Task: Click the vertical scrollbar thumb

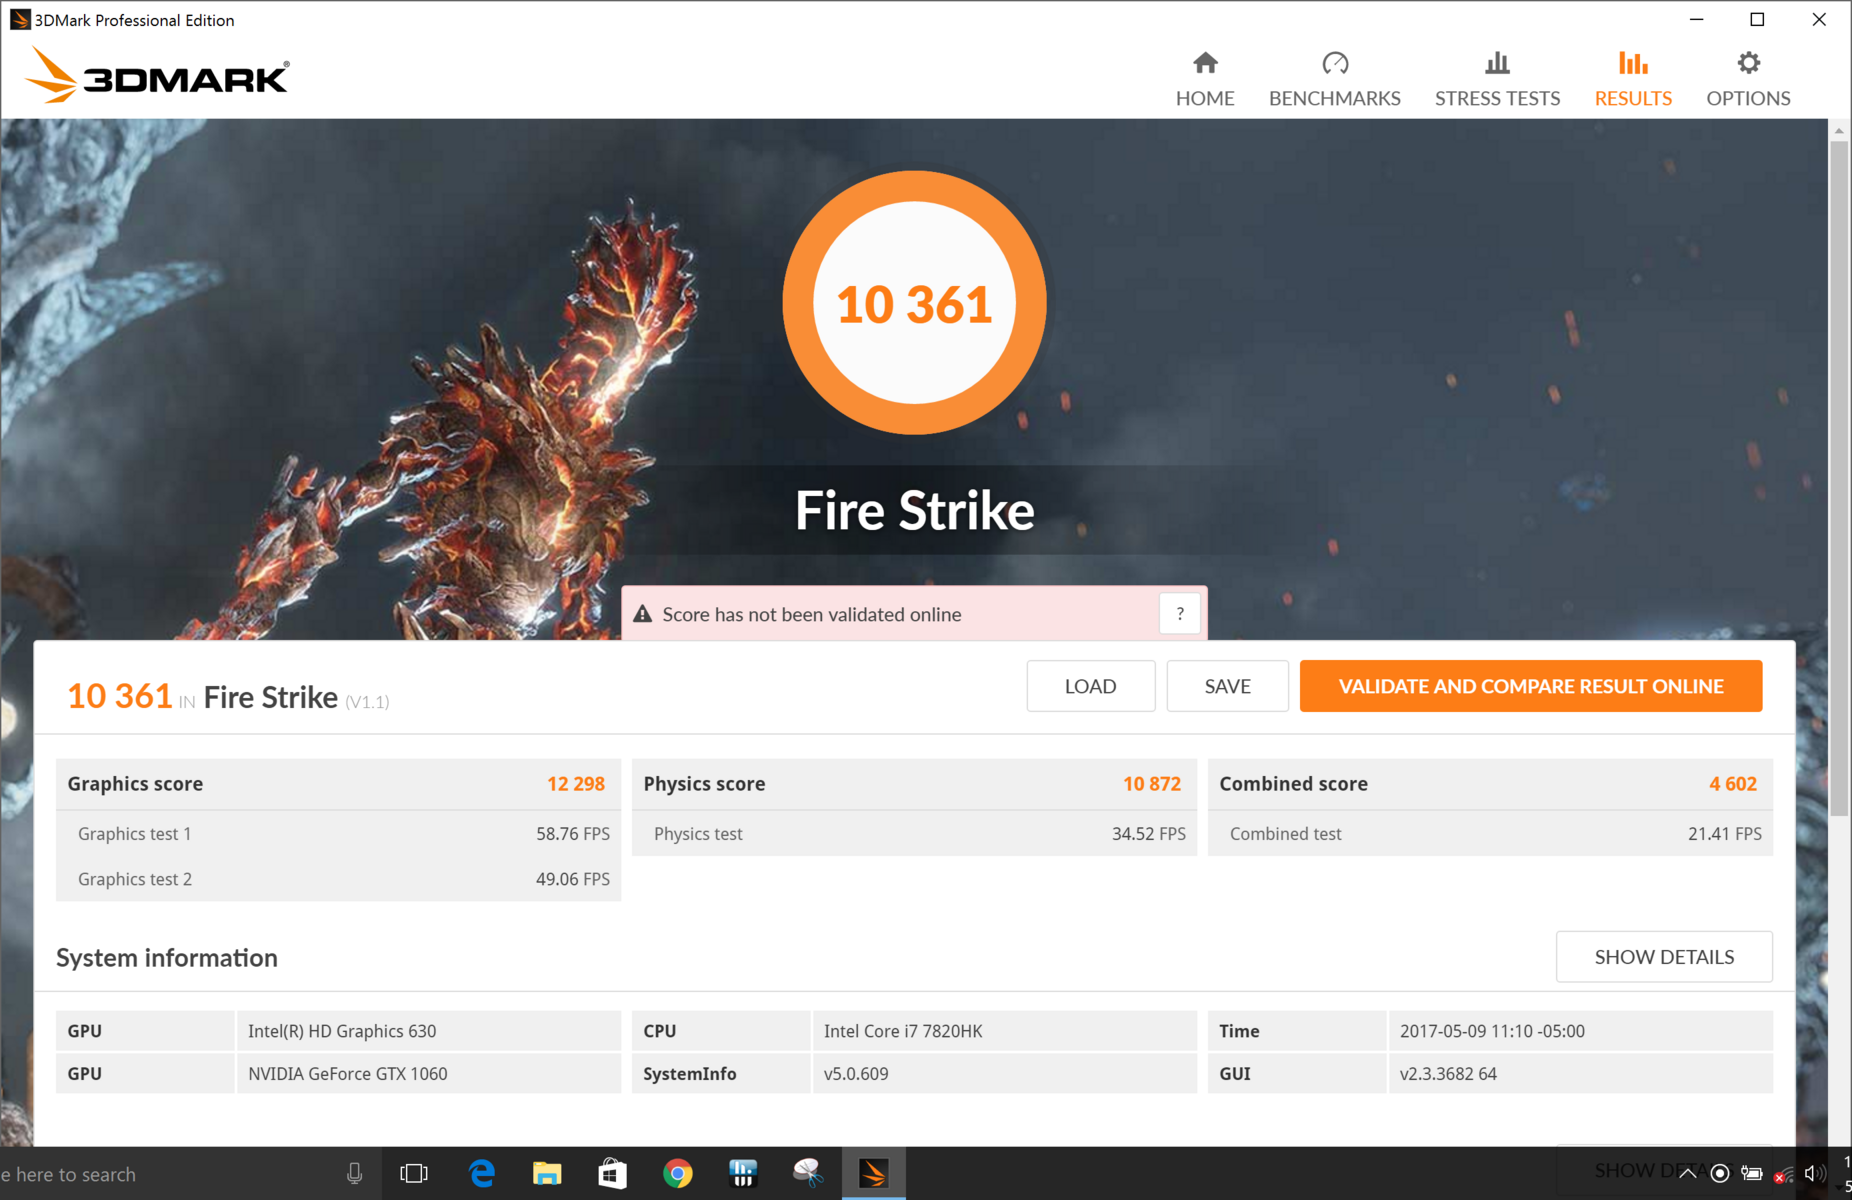Action: tap(1839, 478)
